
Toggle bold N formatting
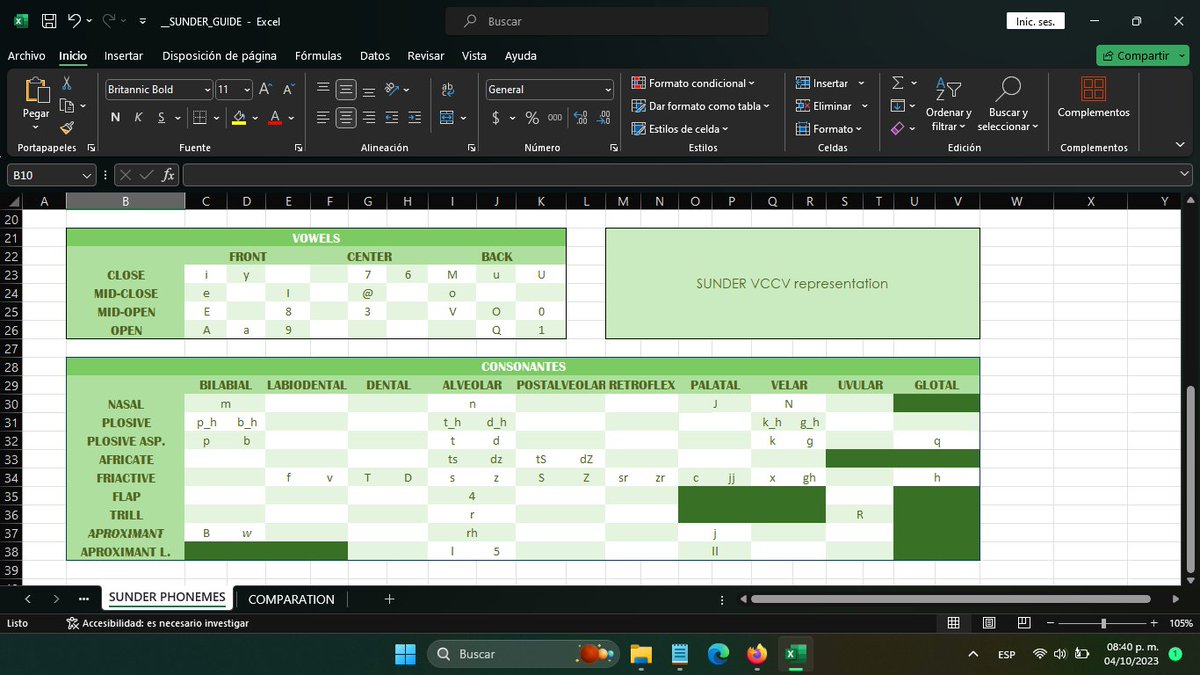point(115,117)
